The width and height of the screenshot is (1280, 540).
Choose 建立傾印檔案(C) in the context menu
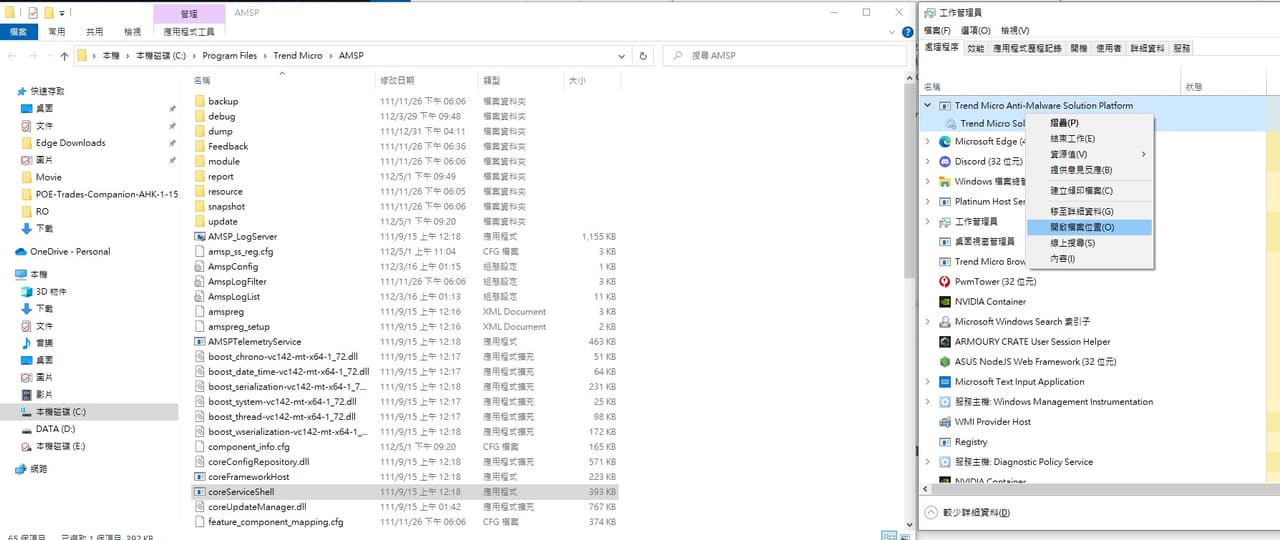tap(1090, 190)
